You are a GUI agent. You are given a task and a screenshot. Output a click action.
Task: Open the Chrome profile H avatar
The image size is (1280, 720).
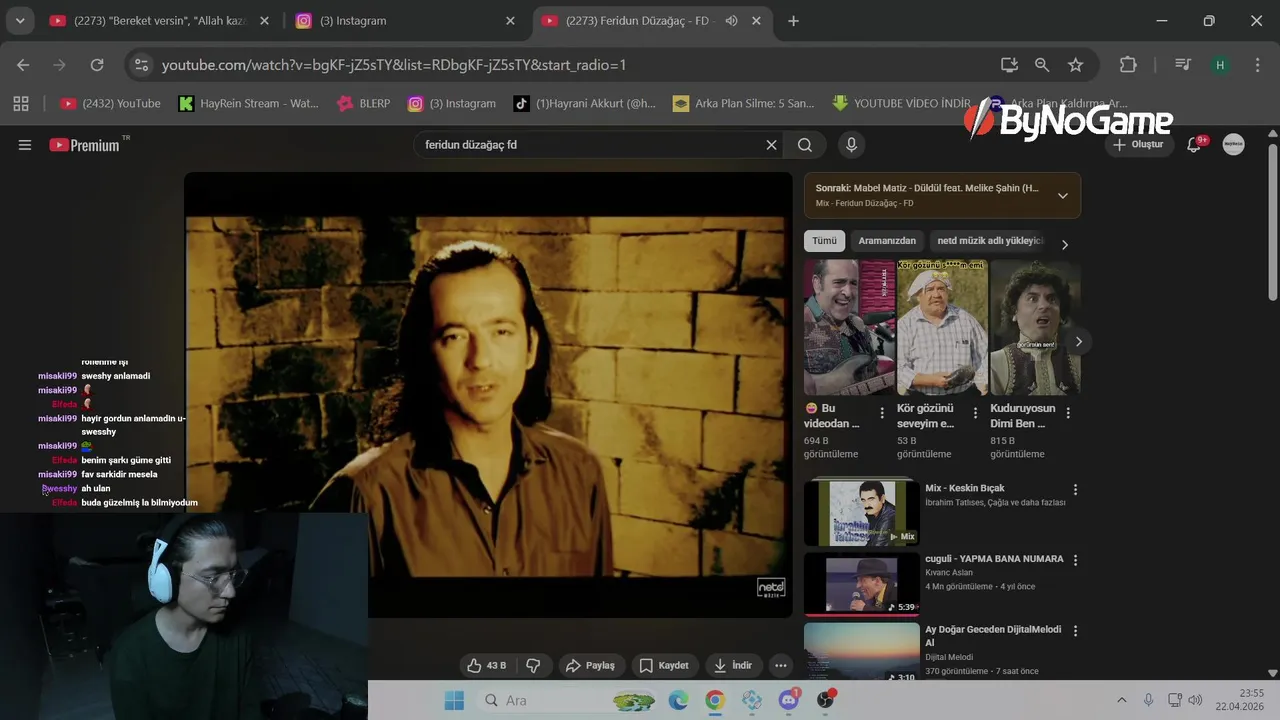[1219, 65]
